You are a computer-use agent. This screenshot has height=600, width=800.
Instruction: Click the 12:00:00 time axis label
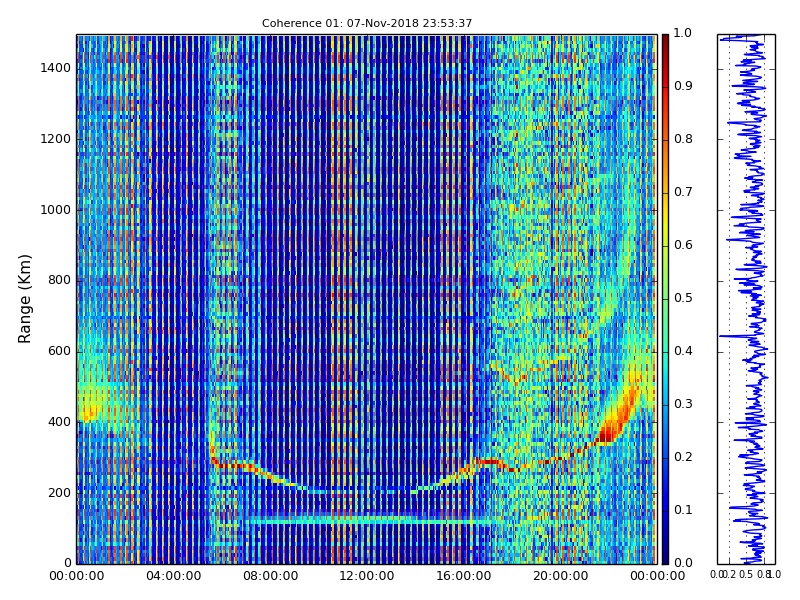pos(367,576)
